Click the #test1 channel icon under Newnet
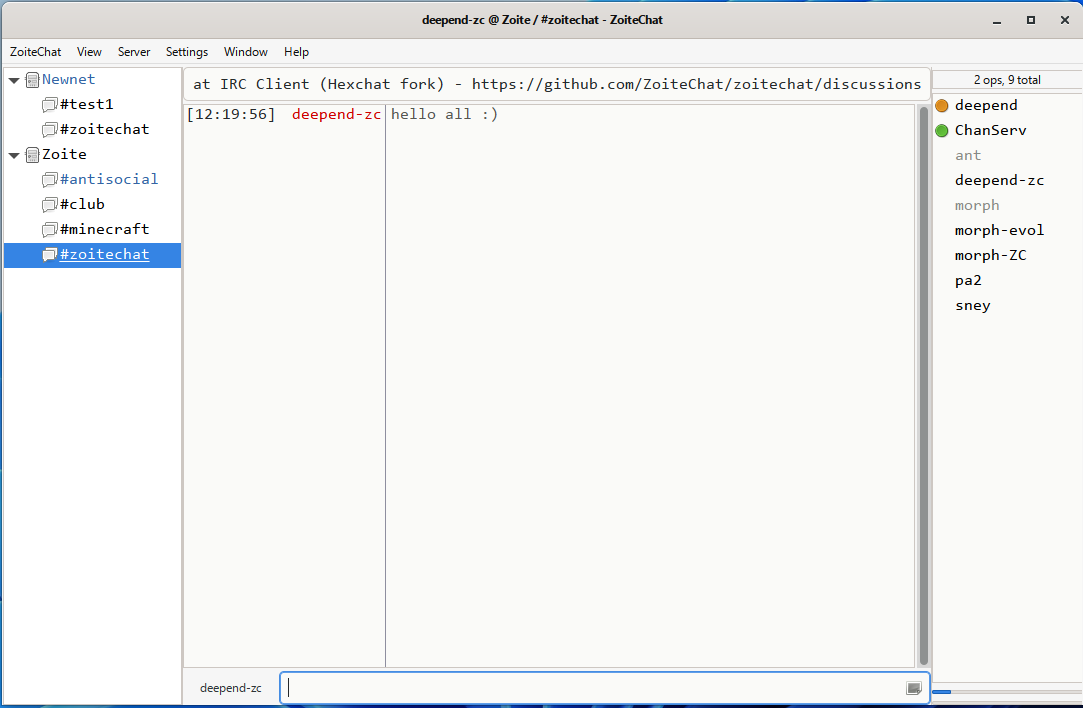 tap(49, 104)
